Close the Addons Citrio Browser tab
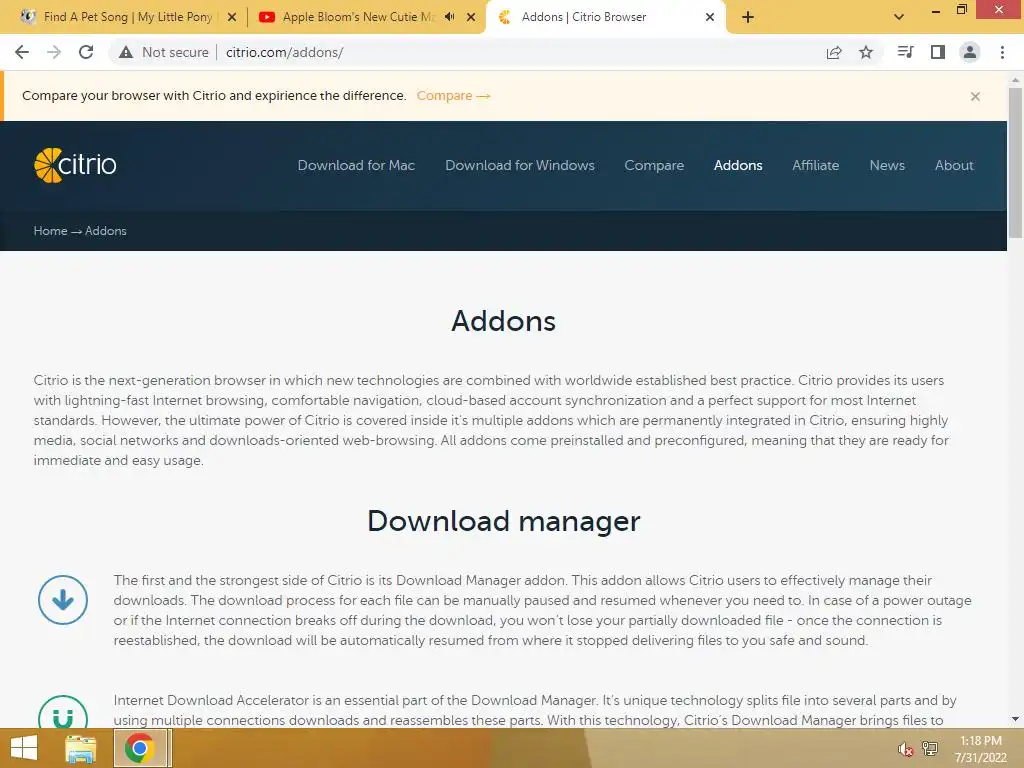The width and height of the screenshot is (1024, 768). tap(710, 17)
